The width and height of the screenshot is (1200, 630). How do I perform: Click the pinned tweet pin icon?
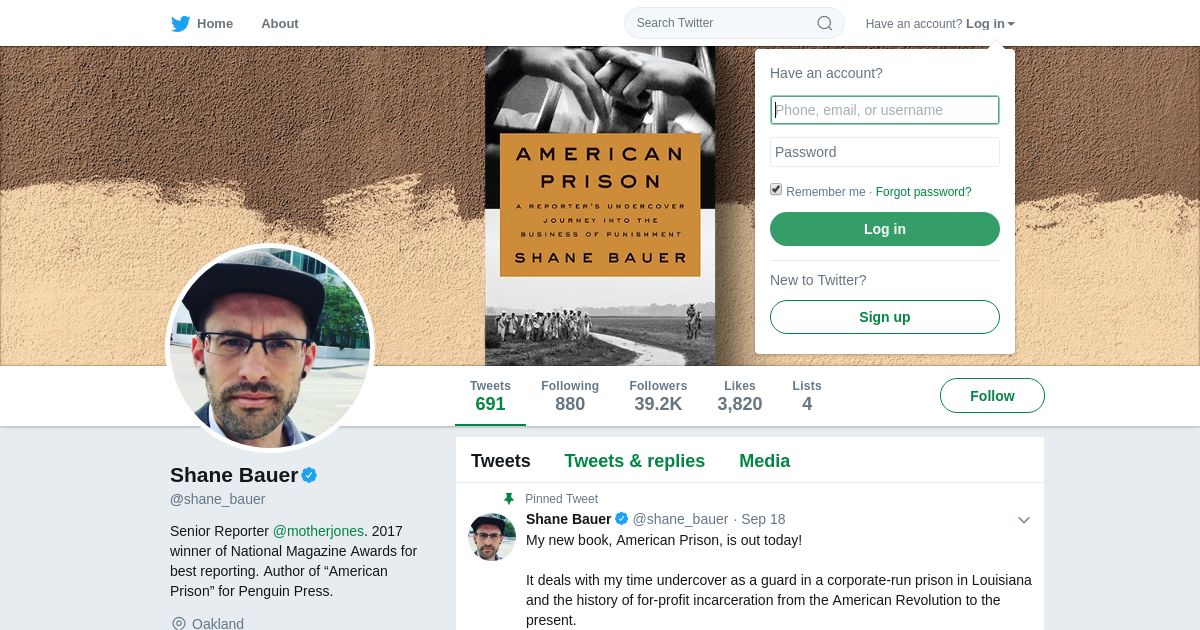[x=509, y=499]
